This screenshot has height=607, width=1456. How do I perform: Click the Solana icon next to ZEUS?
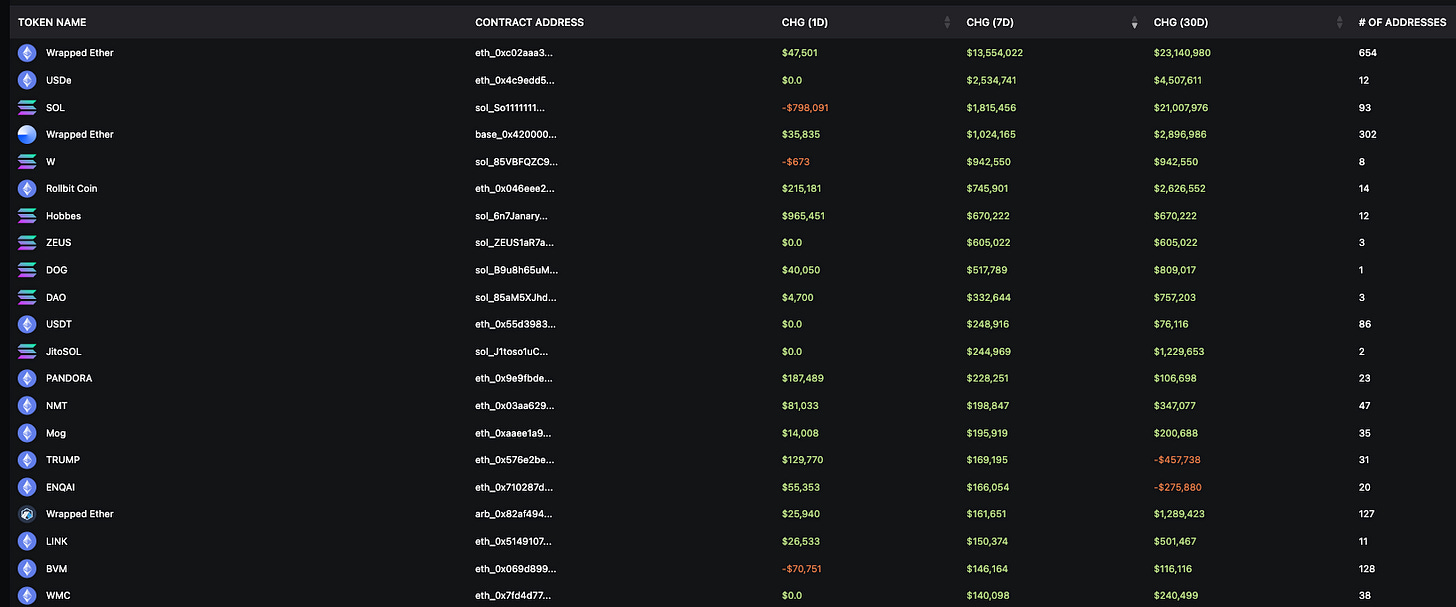pyautogui.click(x=27, y=242)
